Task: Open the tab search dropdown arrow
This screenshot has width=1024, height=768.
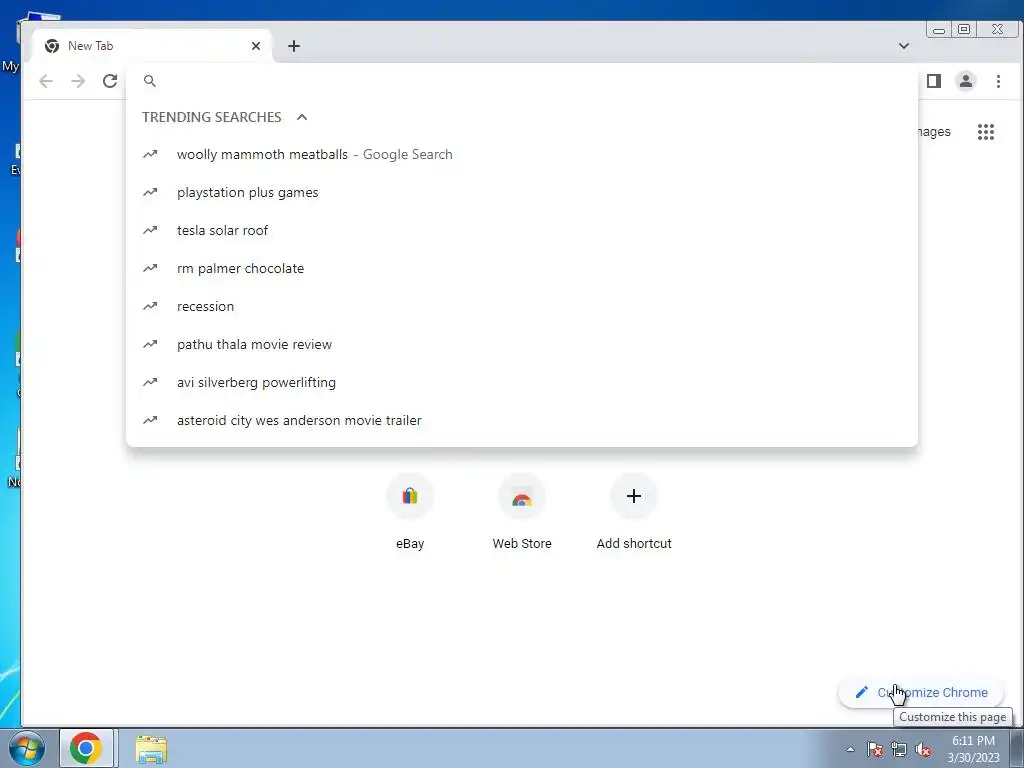Action: pyautogui.click(x=904, y=46)
